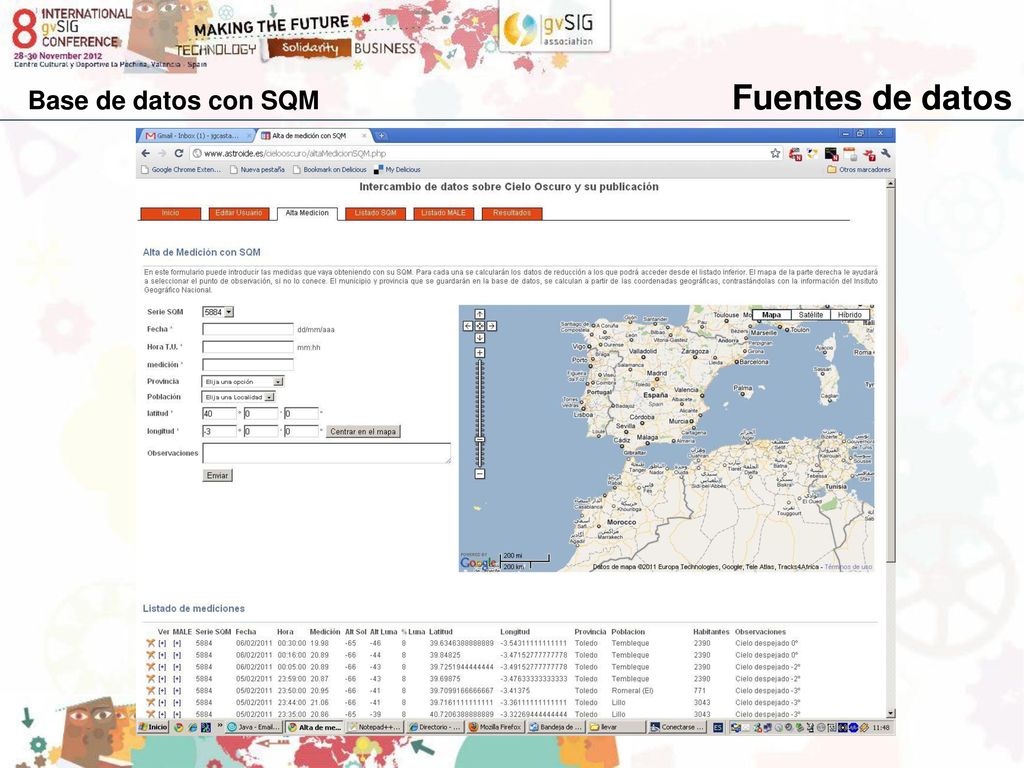
Task: Open the calendar extension icon in toolbar
Action: pyautogui.click(x=850, y=154)
